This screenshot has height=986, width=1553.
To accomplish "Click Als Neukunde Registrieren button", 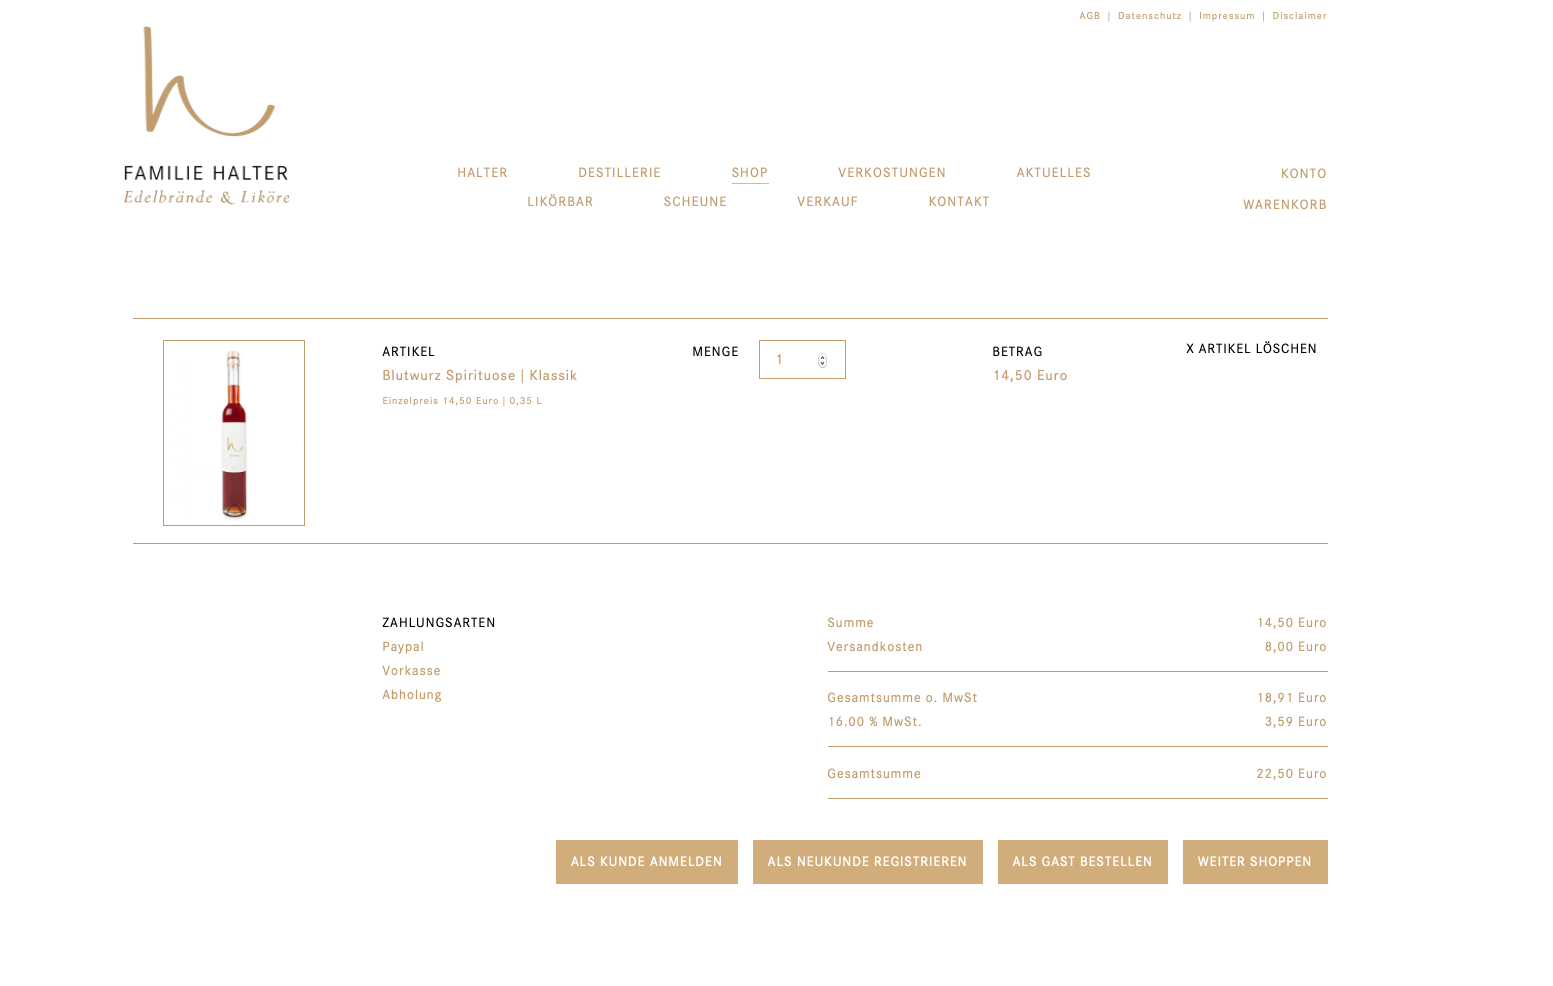I will coord(867,862).
